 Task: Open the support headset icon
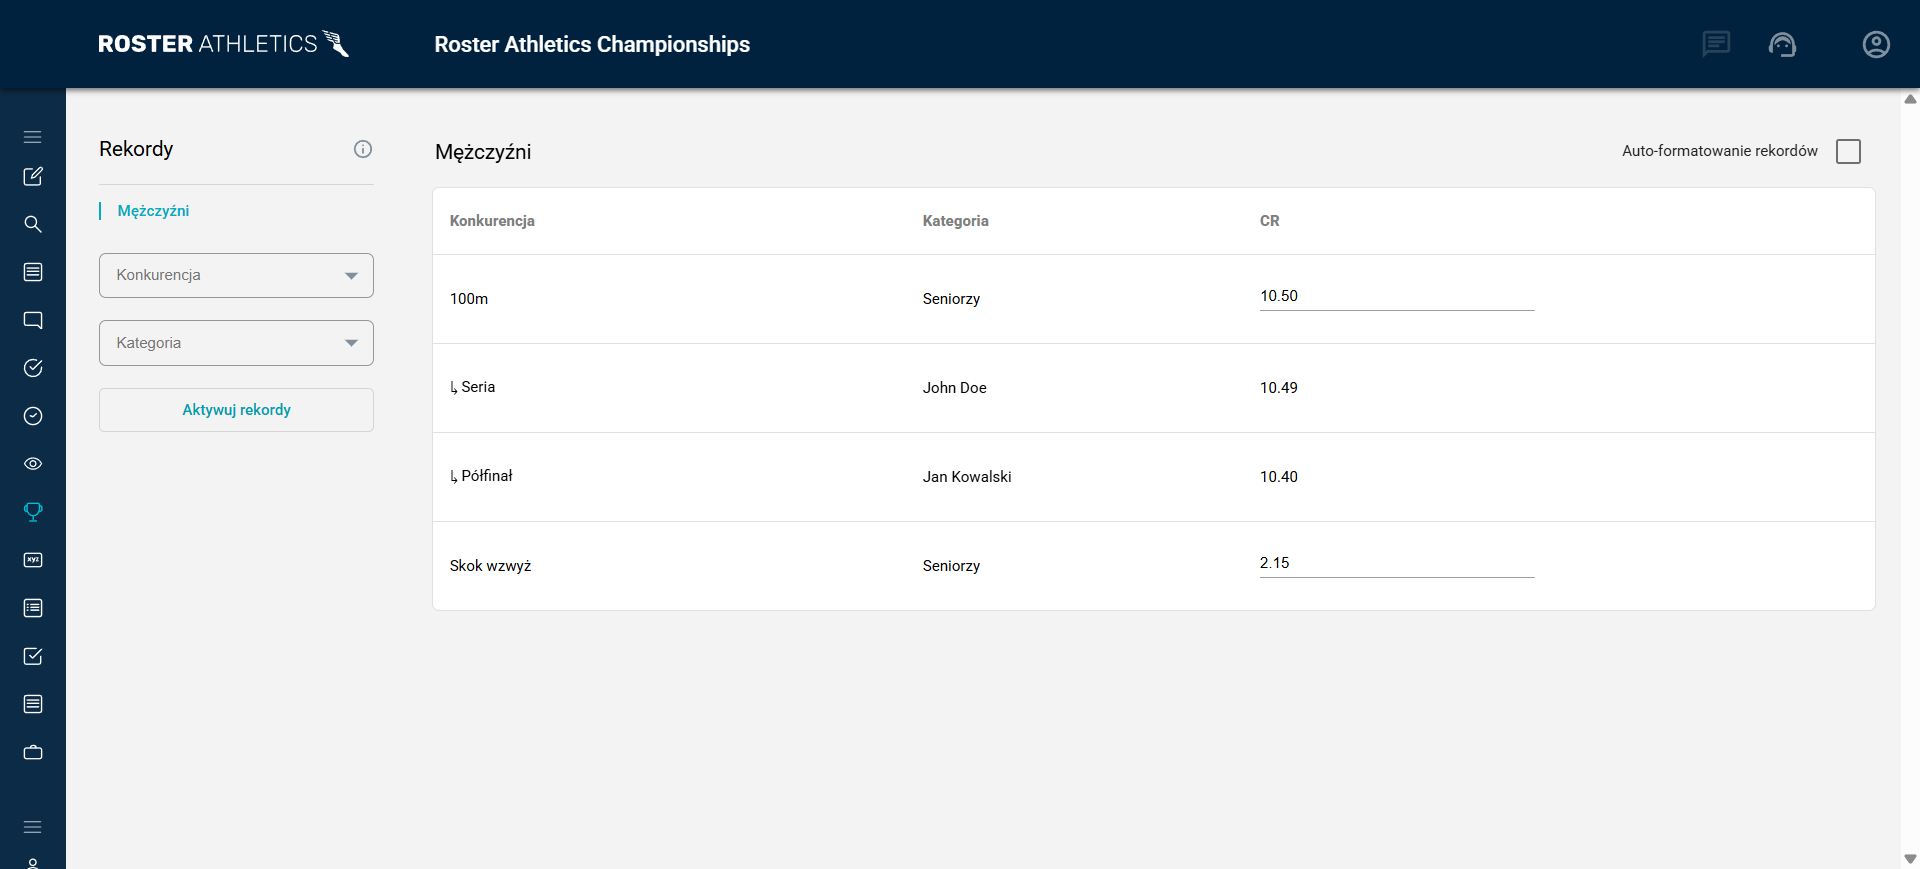[x=1782, y=44]
